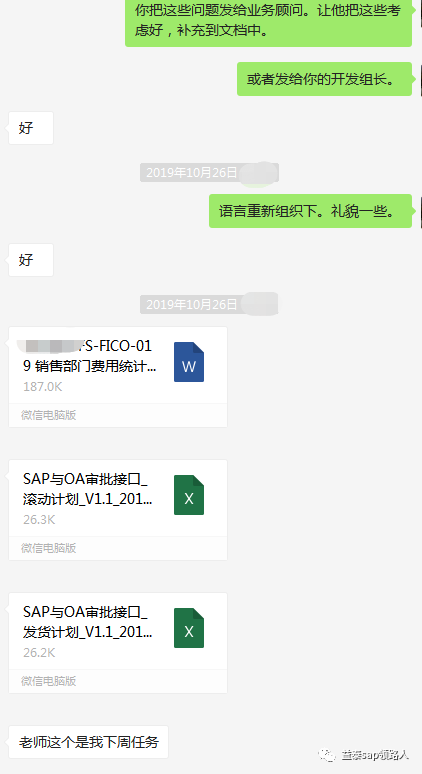
Task: Click the 26.3K file size text
Action: click(39, 520)
